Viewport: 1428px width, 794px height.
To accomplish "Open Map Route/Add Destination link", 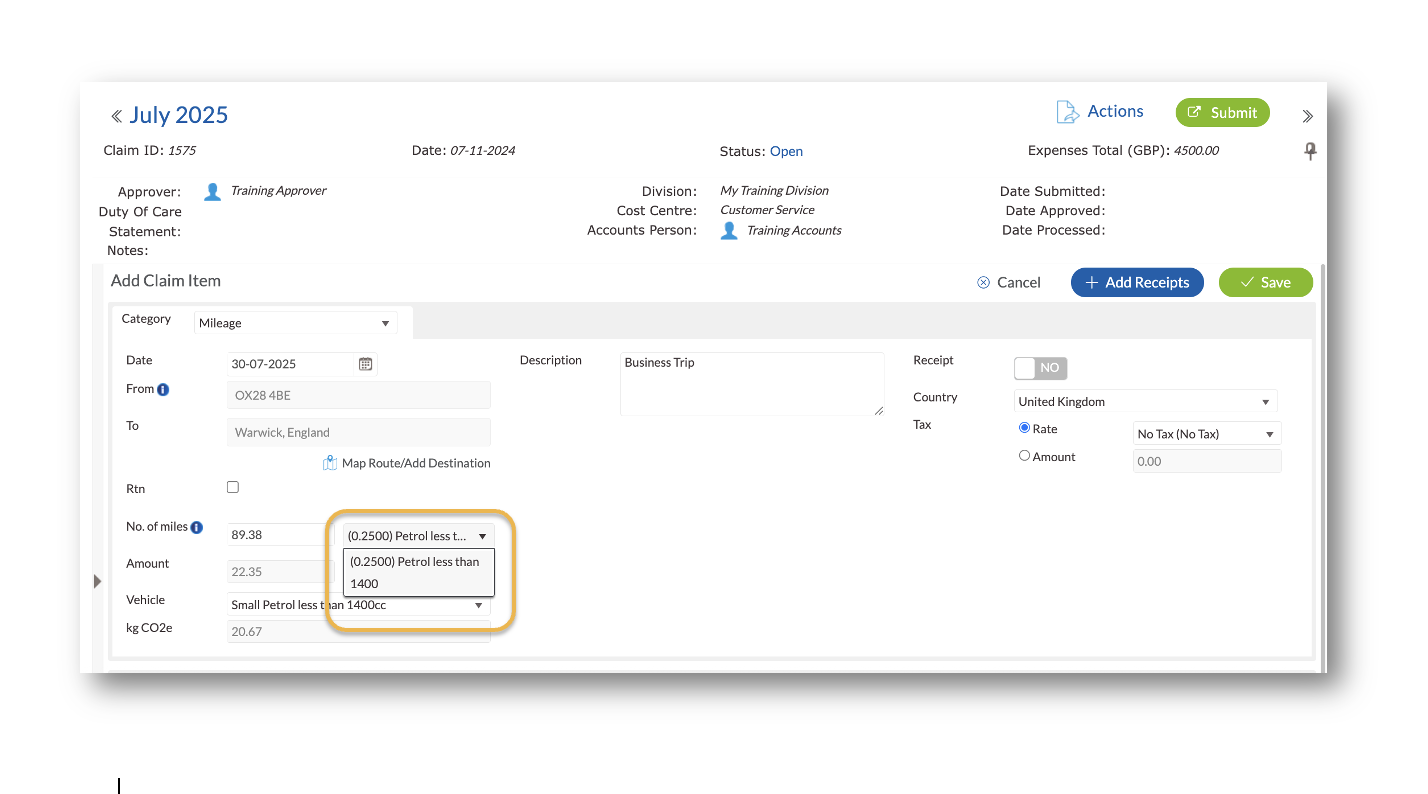I will click(x=416, y=463).
